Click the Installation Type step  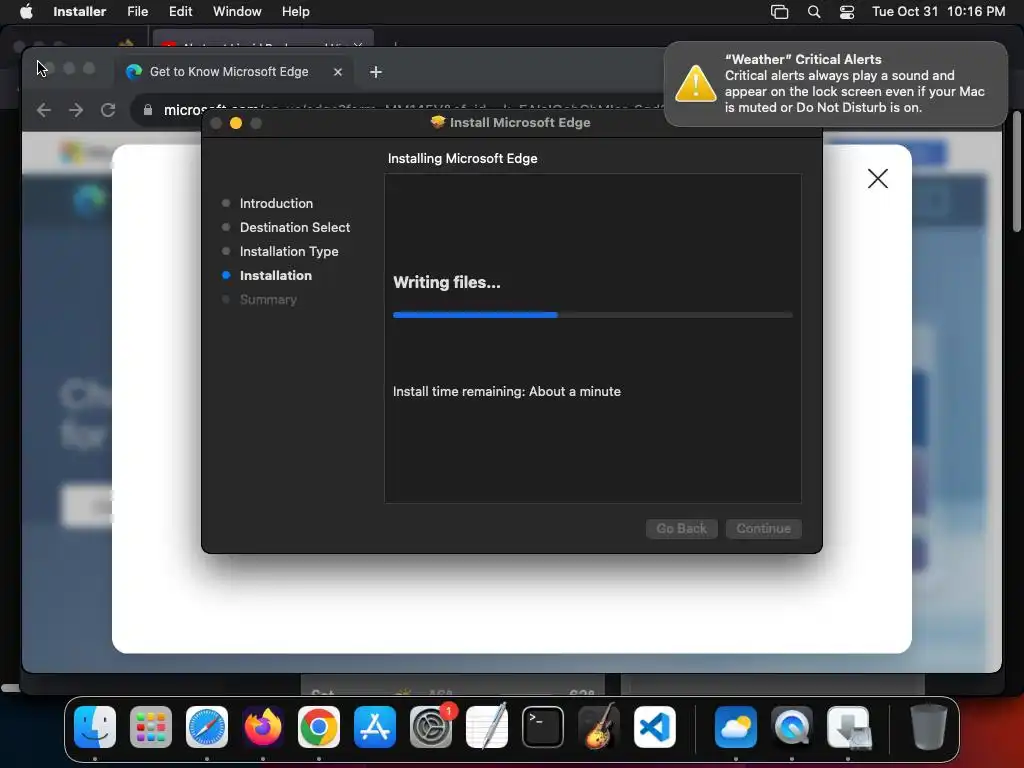pos(289,251)
